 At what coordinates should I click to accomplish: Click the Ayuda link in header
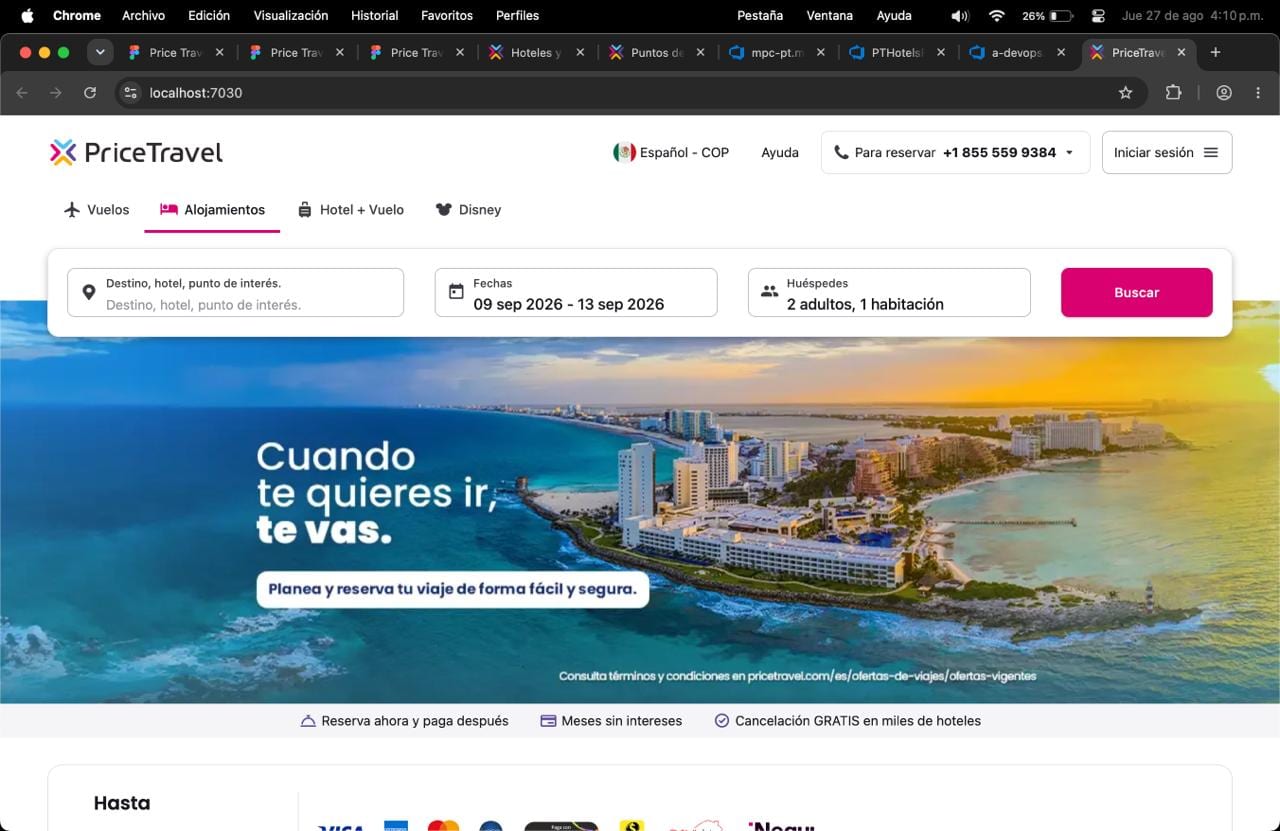(x=780, y=153)
